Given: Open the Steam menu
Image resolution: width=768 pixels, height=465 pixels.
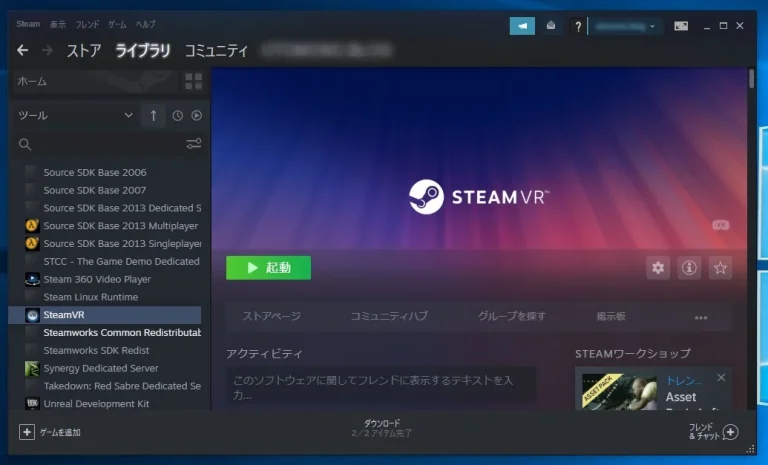Looking at the screenshot, I should [x=28, y=24].
